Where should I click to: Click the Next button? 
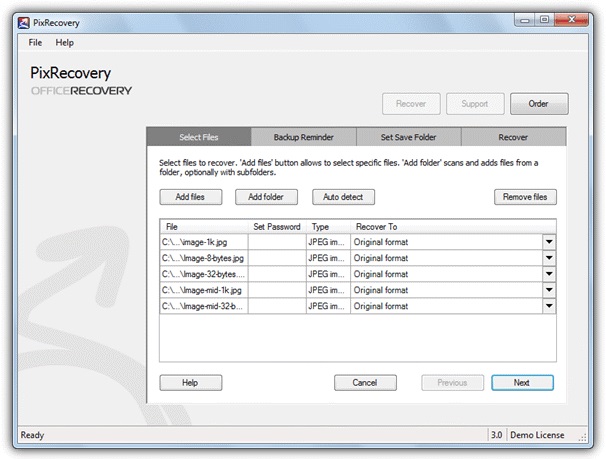522,382
